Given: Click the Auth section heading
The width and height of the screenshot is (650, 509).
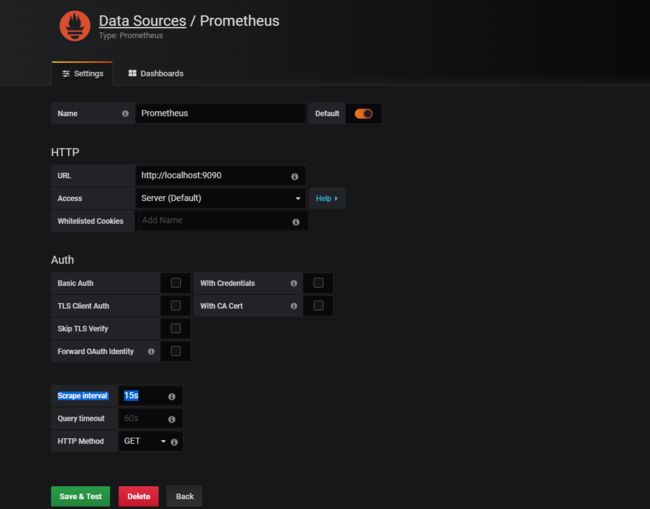Looking at the screenshot, I should pyautogui.click(x=63, y=260).
